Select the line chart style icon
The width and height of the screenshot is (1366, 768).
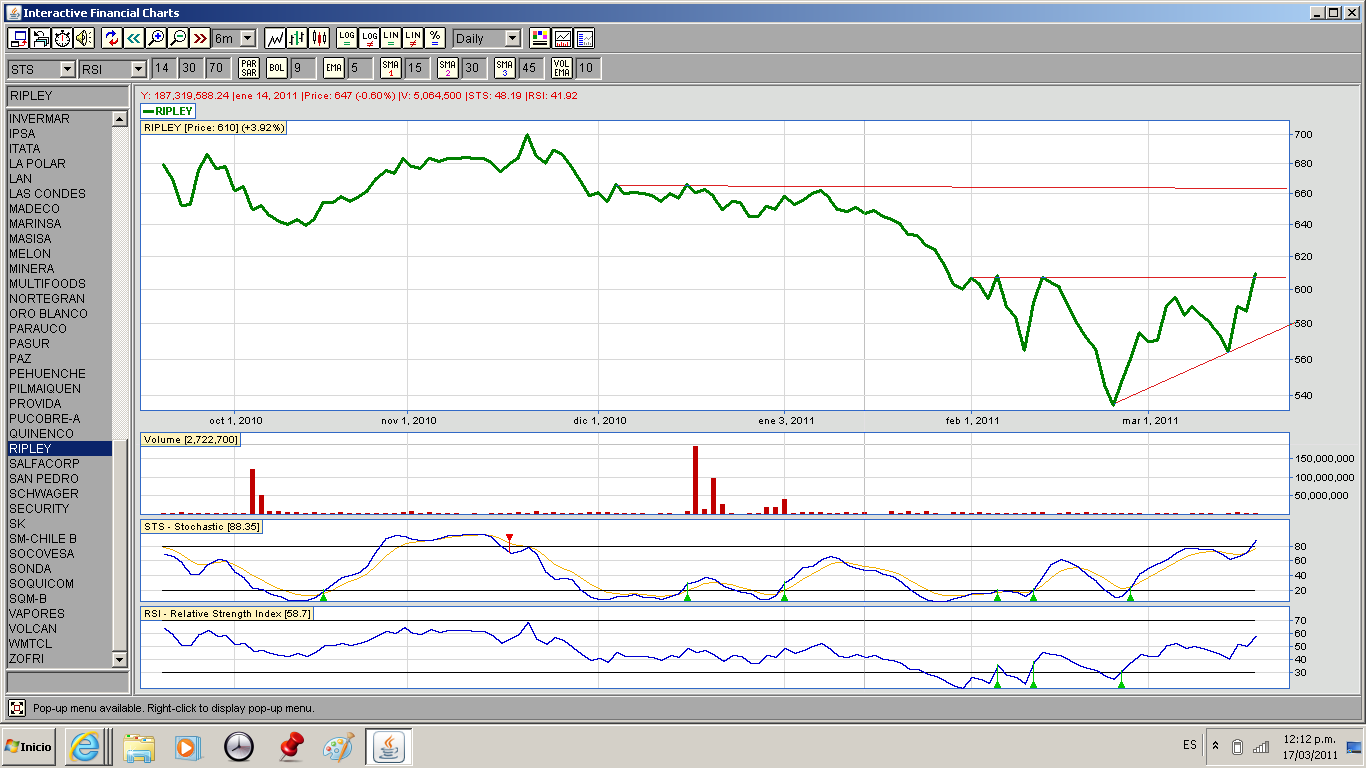(276, 38)
